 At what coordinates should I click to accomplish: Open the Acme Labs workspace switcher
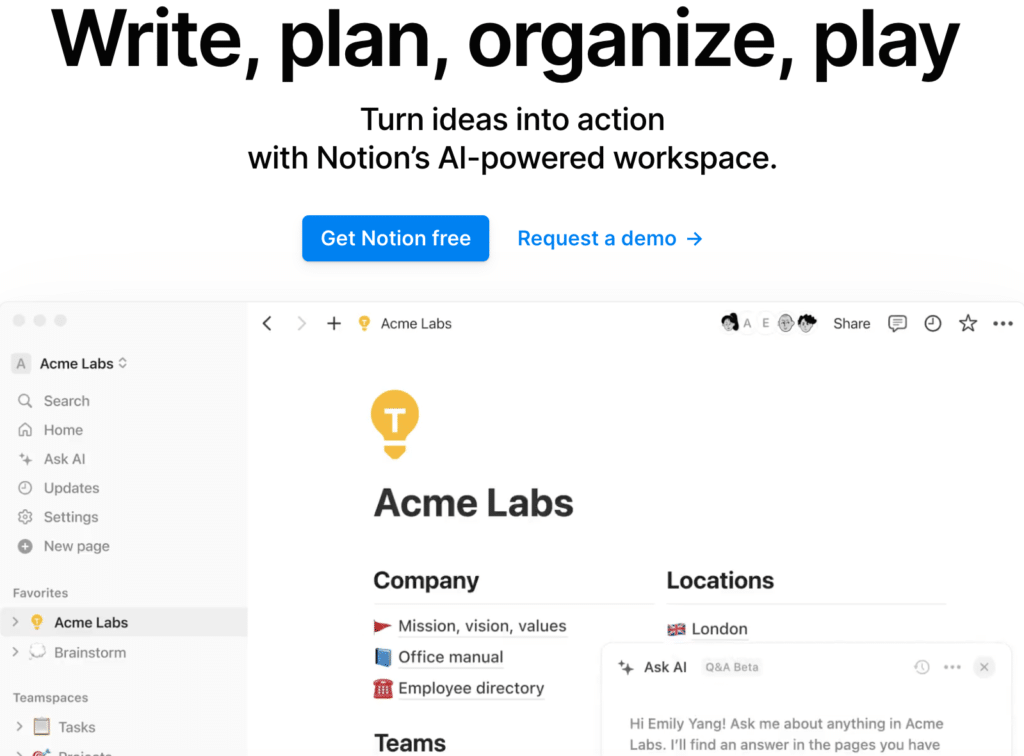[83, 364]
